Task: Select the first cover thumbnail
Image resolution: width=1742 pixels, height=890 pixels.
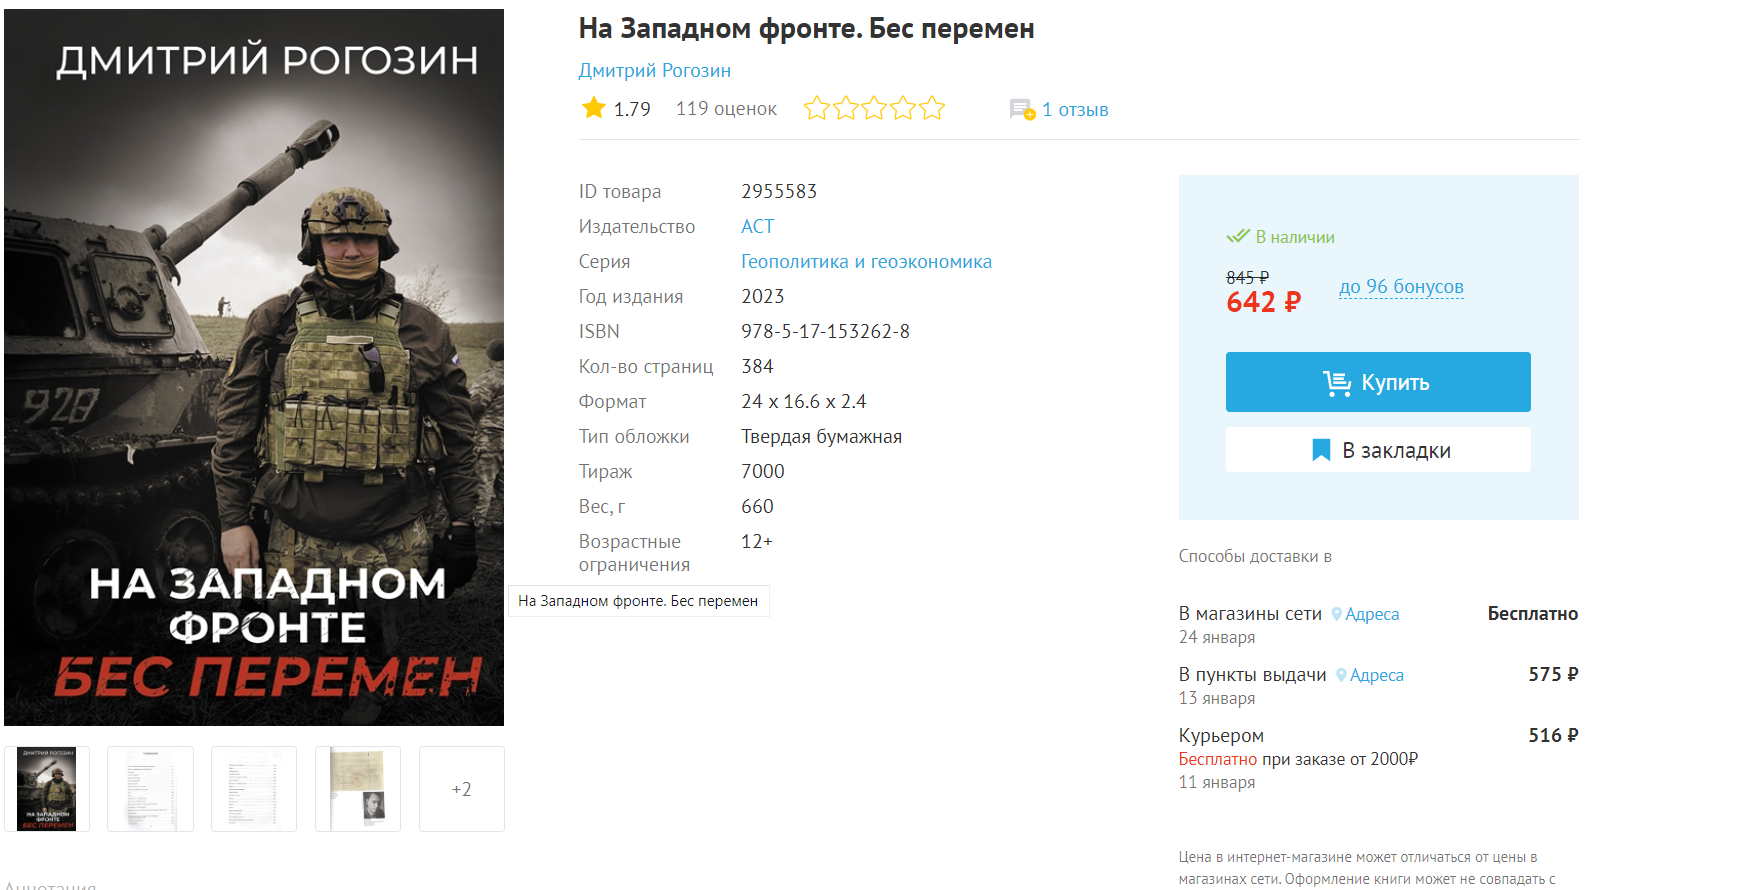Action: click(x=47, y=789)
